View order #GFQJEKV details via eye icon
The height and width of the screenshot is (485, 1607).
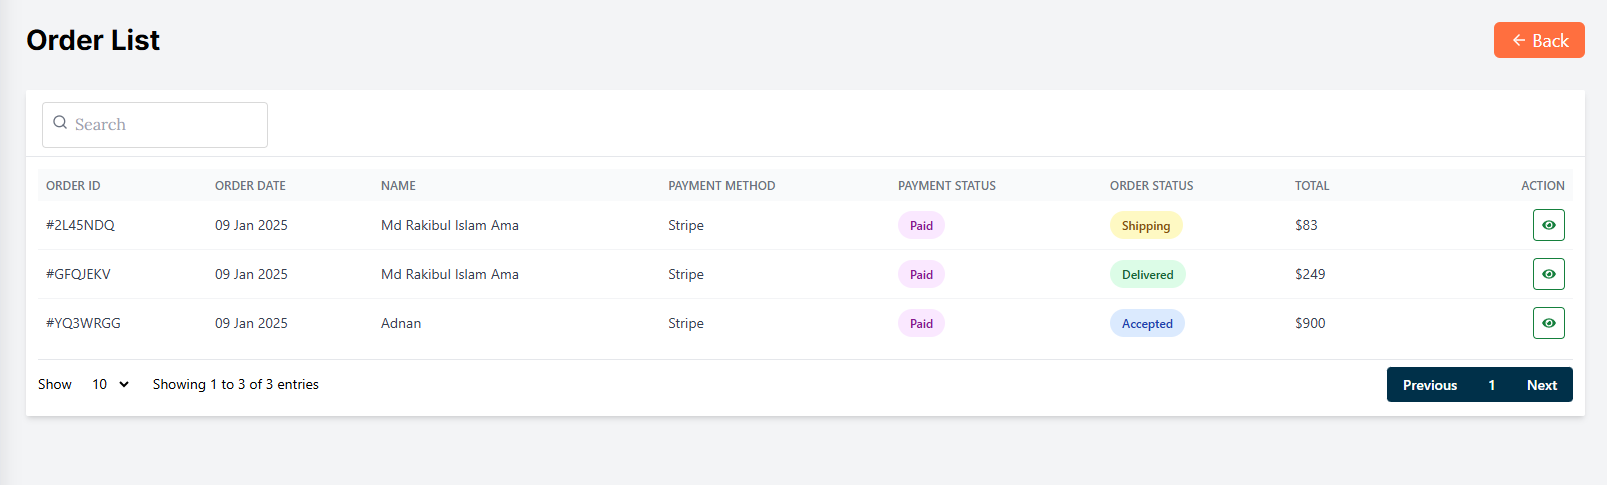point(1548,274)
